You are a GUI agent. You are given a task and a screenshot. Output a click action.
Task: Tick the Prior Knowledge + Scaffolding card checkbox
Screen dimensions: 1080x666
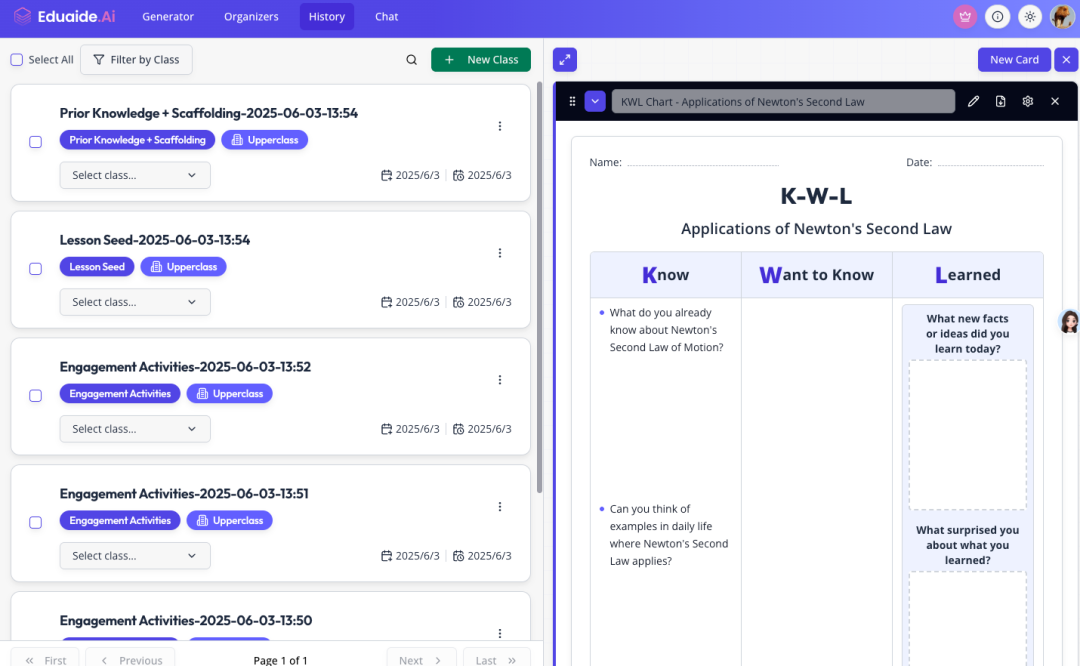35,141
